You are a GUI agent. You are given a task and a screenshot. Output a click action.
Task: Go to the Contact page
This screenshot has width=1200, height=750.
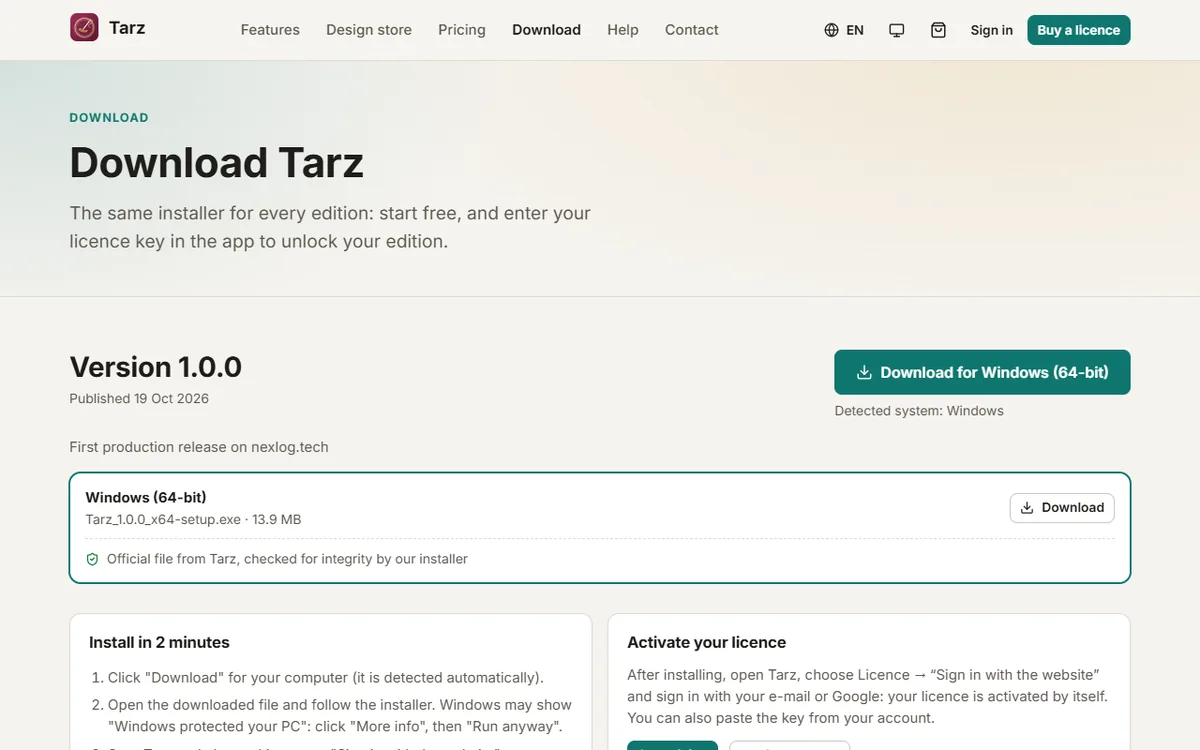692,30
